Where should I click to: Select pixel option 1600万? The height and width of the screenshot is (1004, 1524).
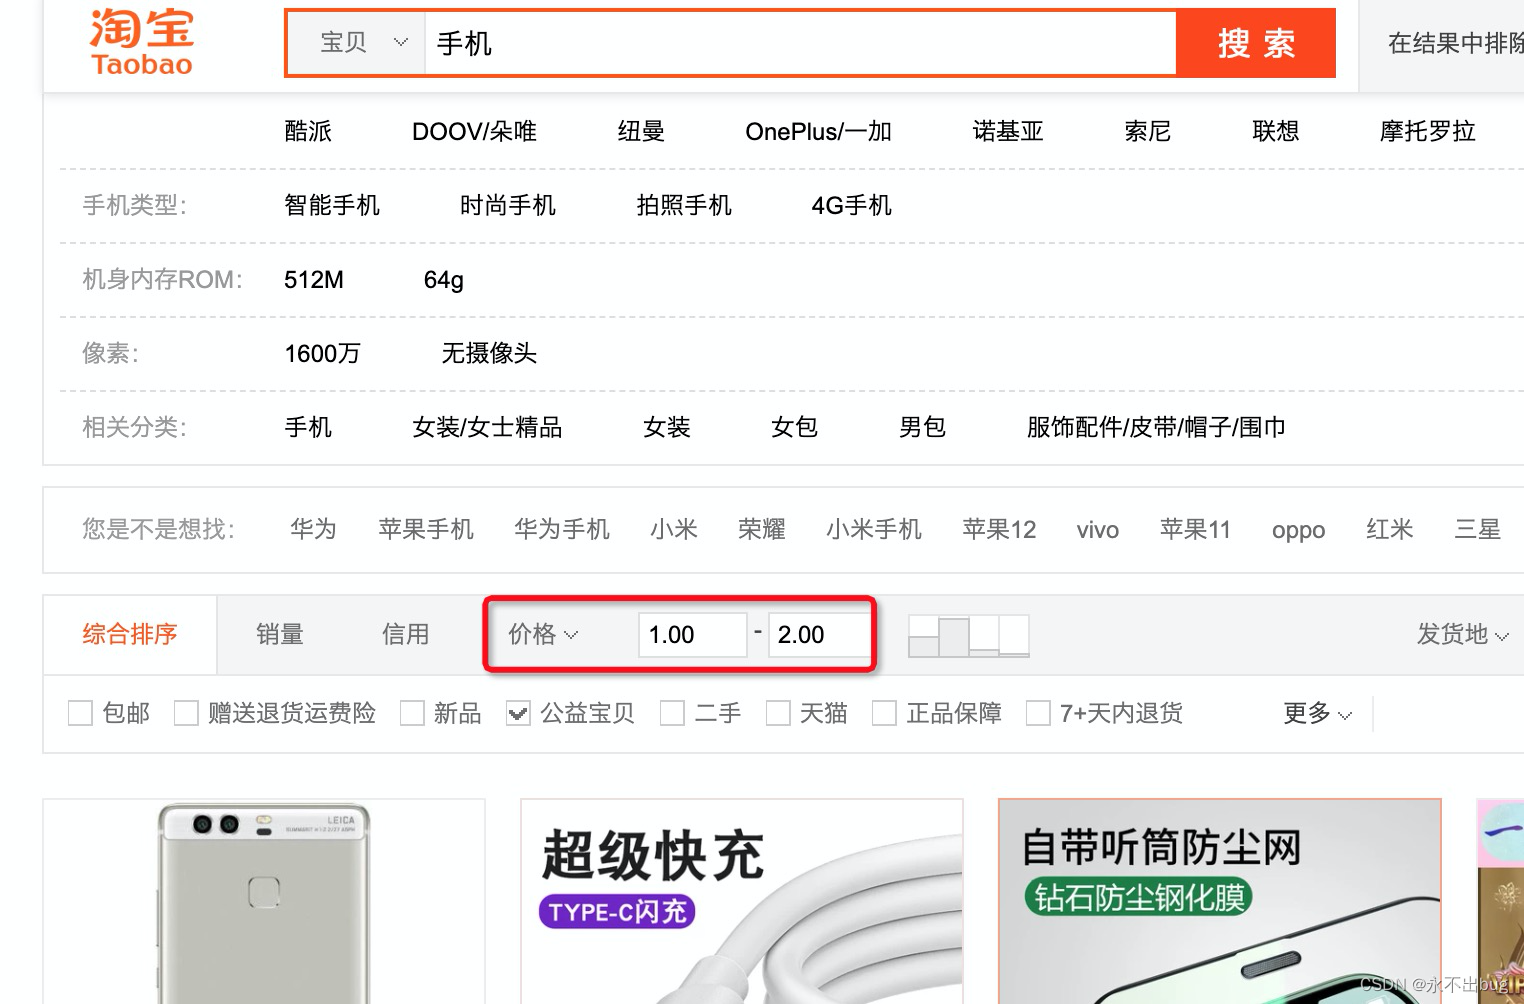coord(322,353)
